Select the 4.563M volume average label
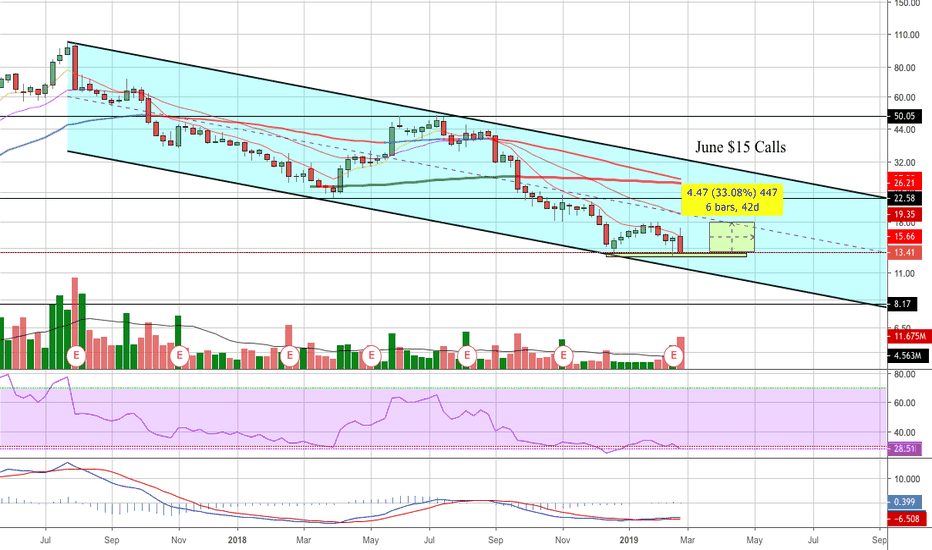932x550 pixels. 908,356
